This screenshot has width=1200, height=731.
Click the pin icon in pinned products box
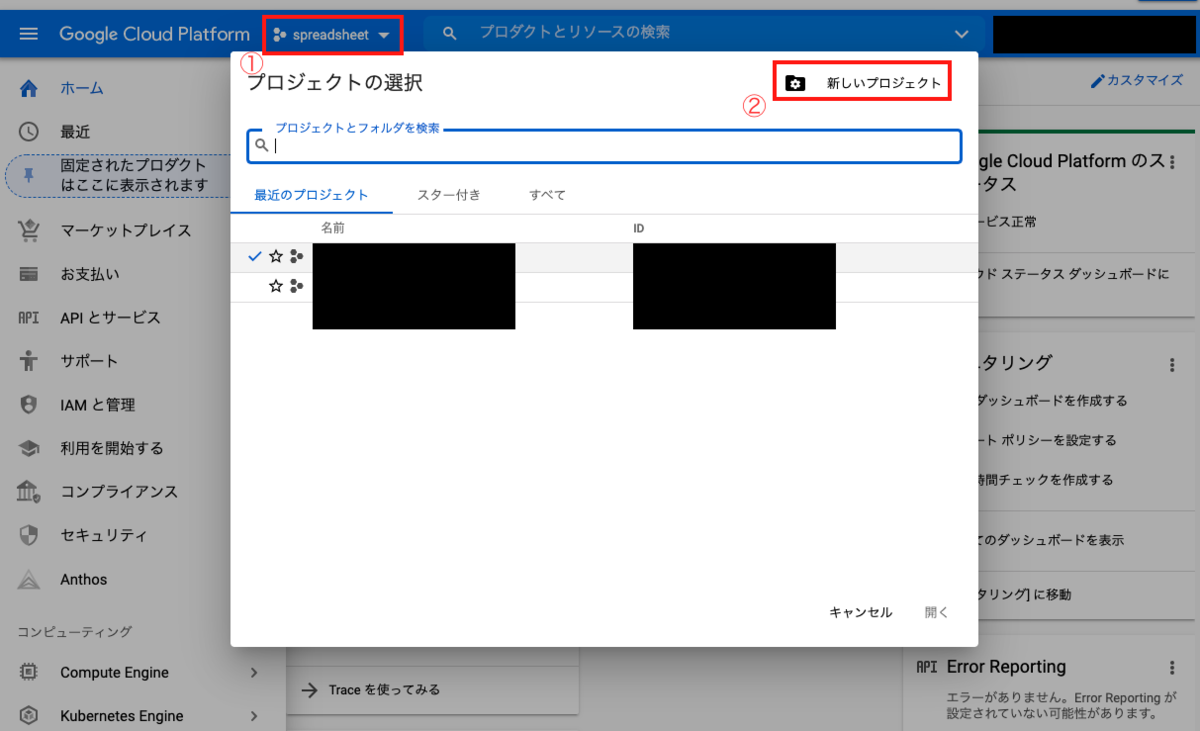coord(29,175)
